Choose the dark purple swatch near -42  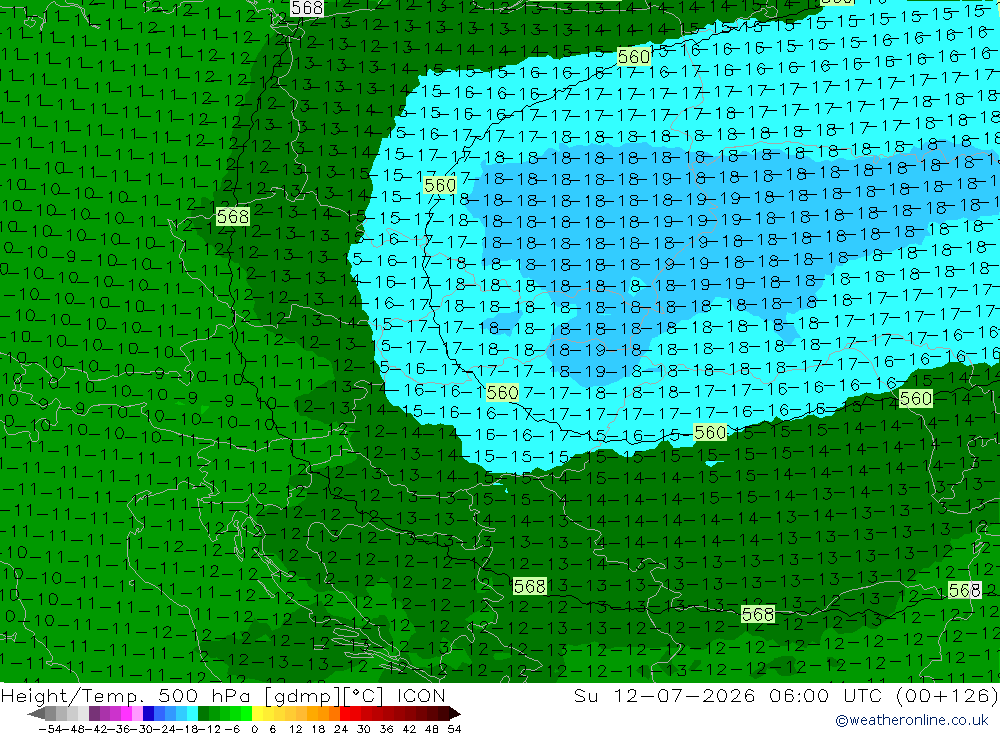[94, 714]
